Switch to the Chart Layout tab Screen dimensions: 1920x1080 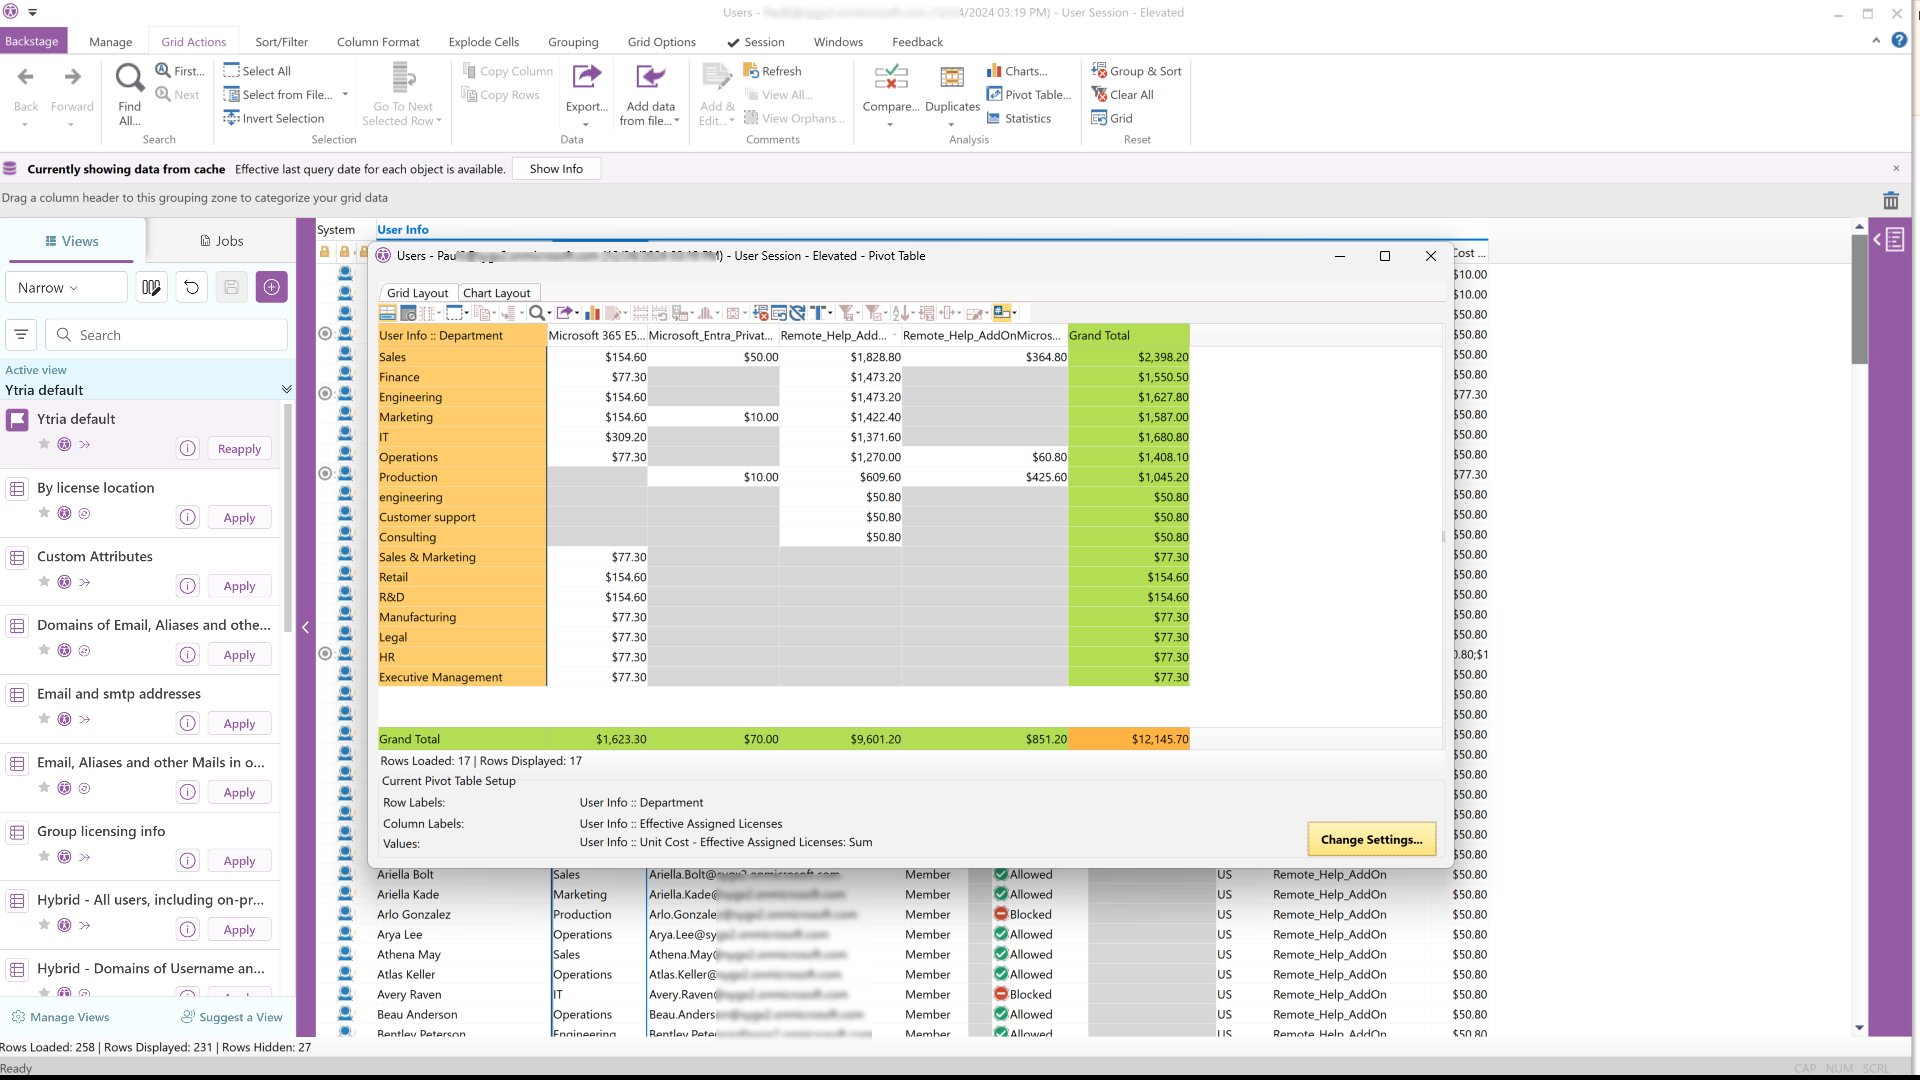[x=496, y=293]
